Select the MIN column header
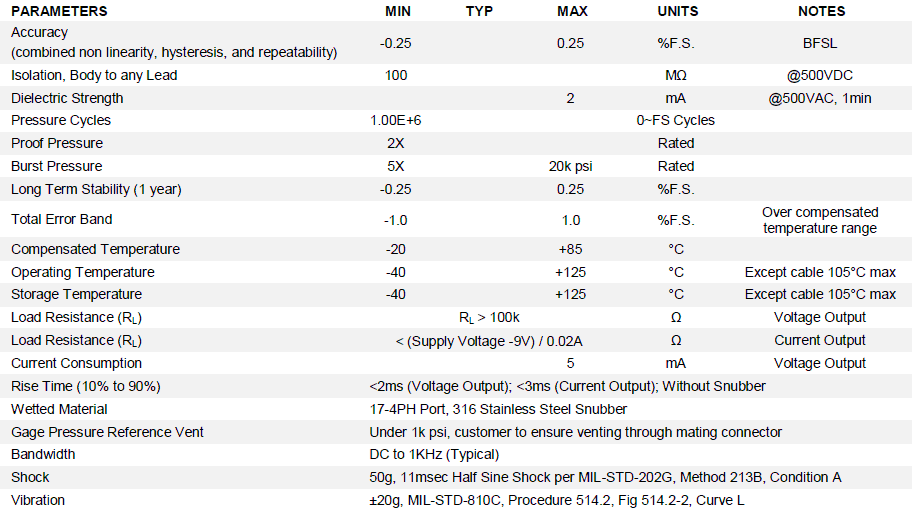This screenshot has width=912, height=515. click(398, 11)
